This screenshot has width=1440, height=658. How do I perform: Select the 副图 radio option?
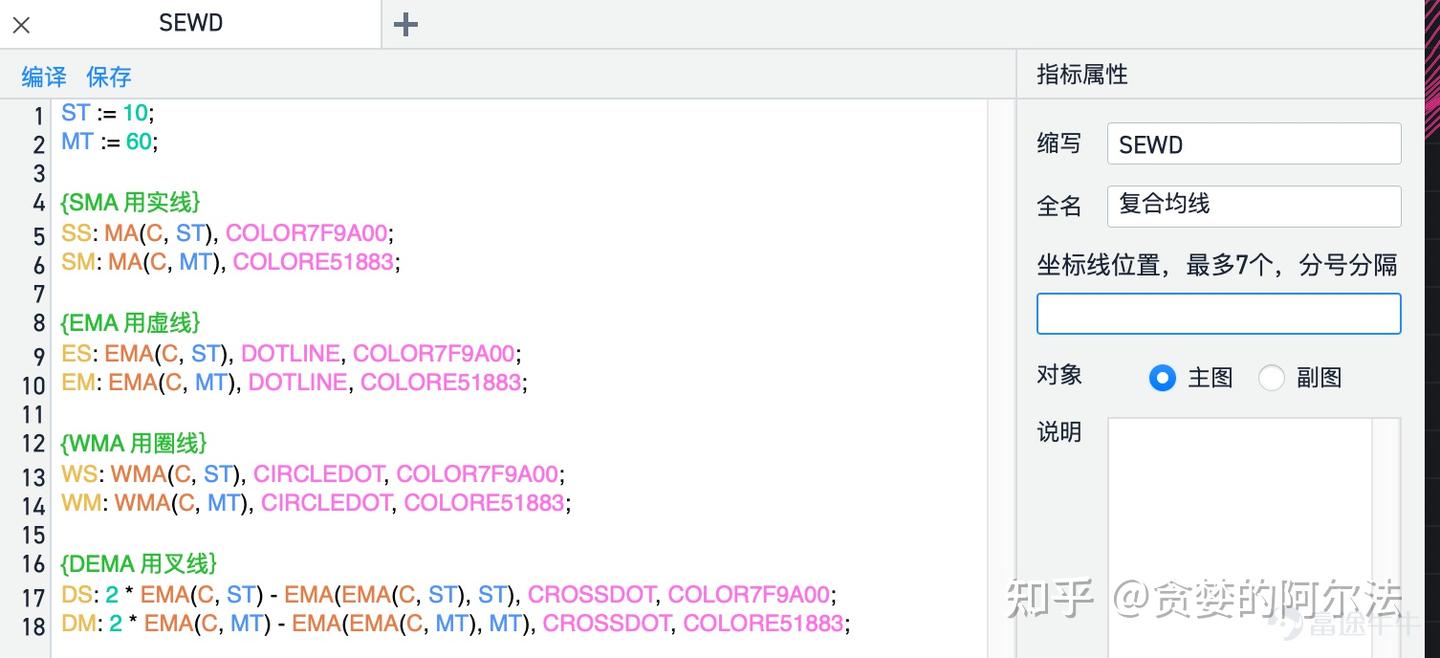1271,378
